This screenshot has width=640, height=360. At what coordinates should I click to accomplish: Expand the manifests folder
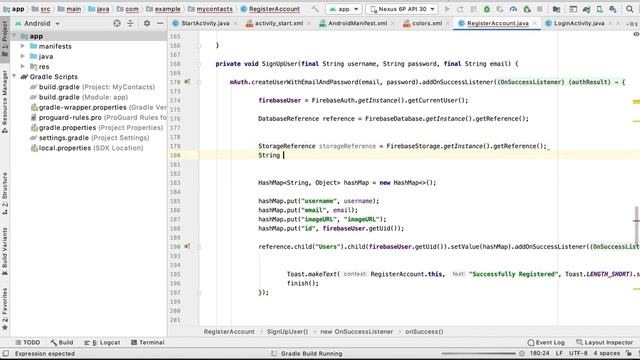[x=23, y=47]
